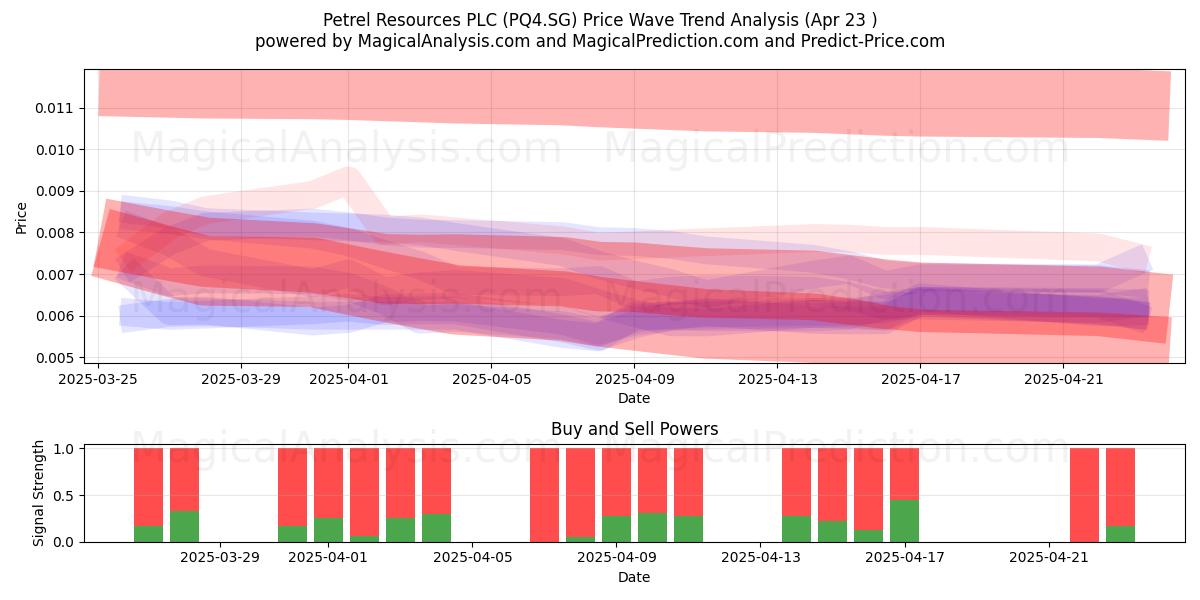This screenshot has height=600, width=1200.
Task: Click the 'powered by MagicalAnalysis.com' subtitle line
Action: click(x=600, y=41)
